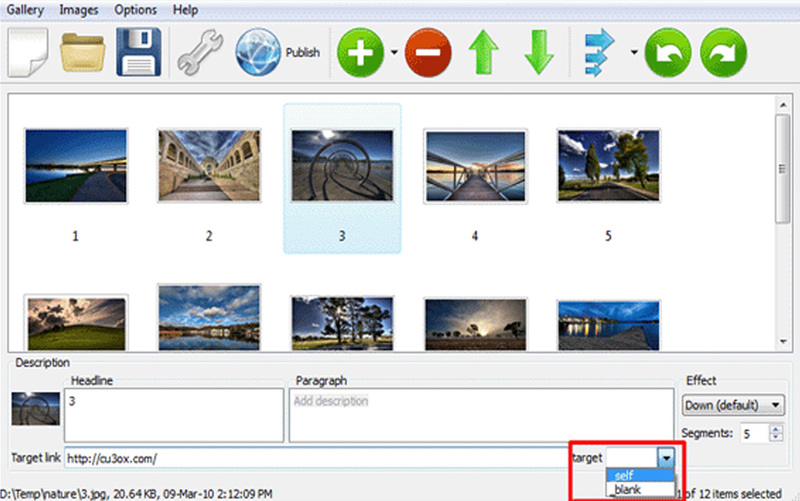Open the Images menu
This screenshot has width=800, height=501.
point(79,10)
